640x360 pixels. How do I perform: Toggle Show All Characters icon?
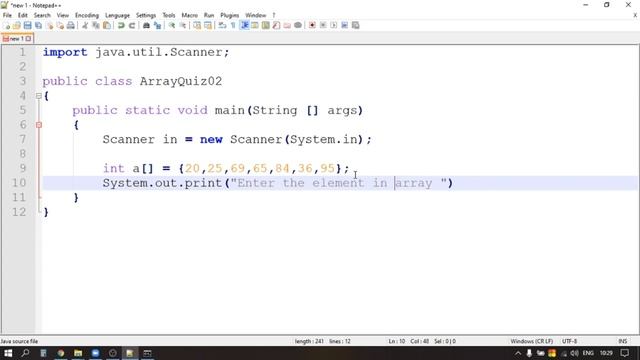[233, 25]
